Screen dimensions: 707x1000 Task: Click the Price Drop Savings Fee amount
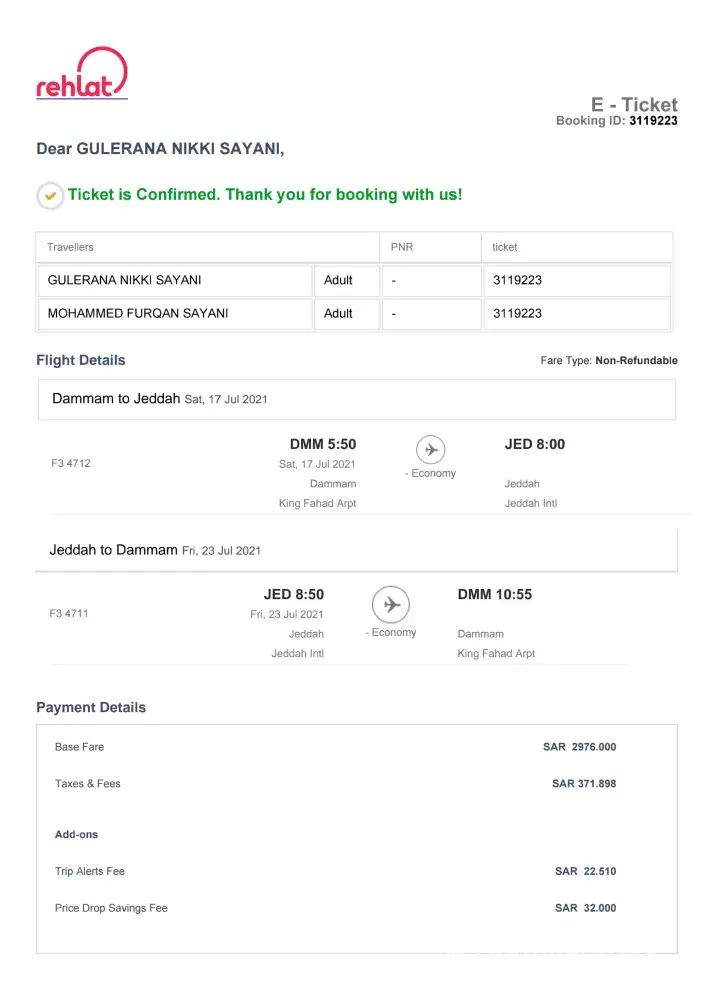pyautogui.click(x=585, y=908)
